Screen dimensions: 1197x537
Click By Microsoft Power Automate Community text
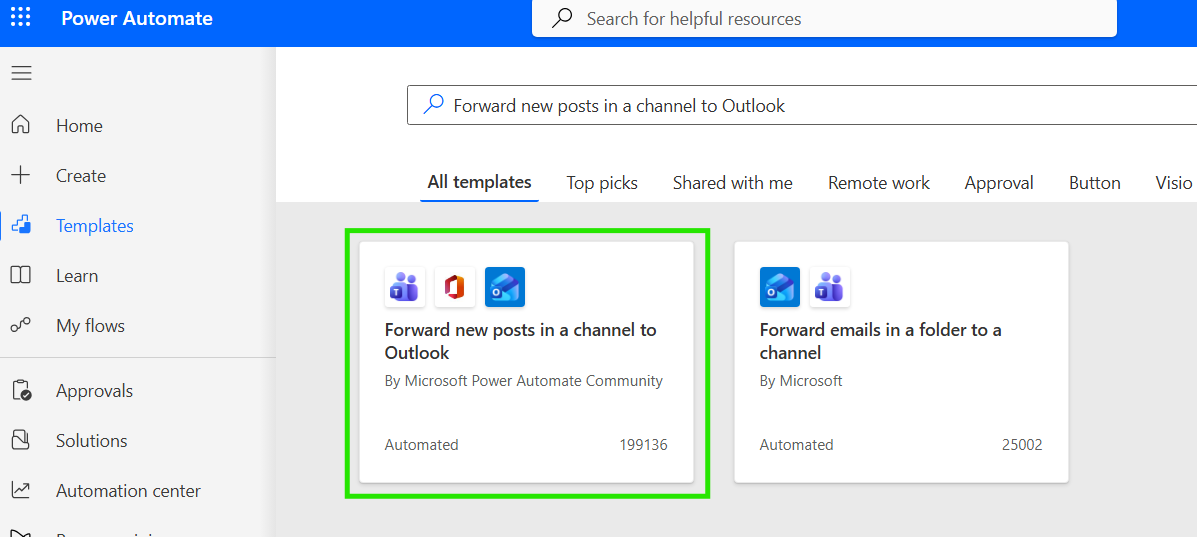click(x=524, y=380)
